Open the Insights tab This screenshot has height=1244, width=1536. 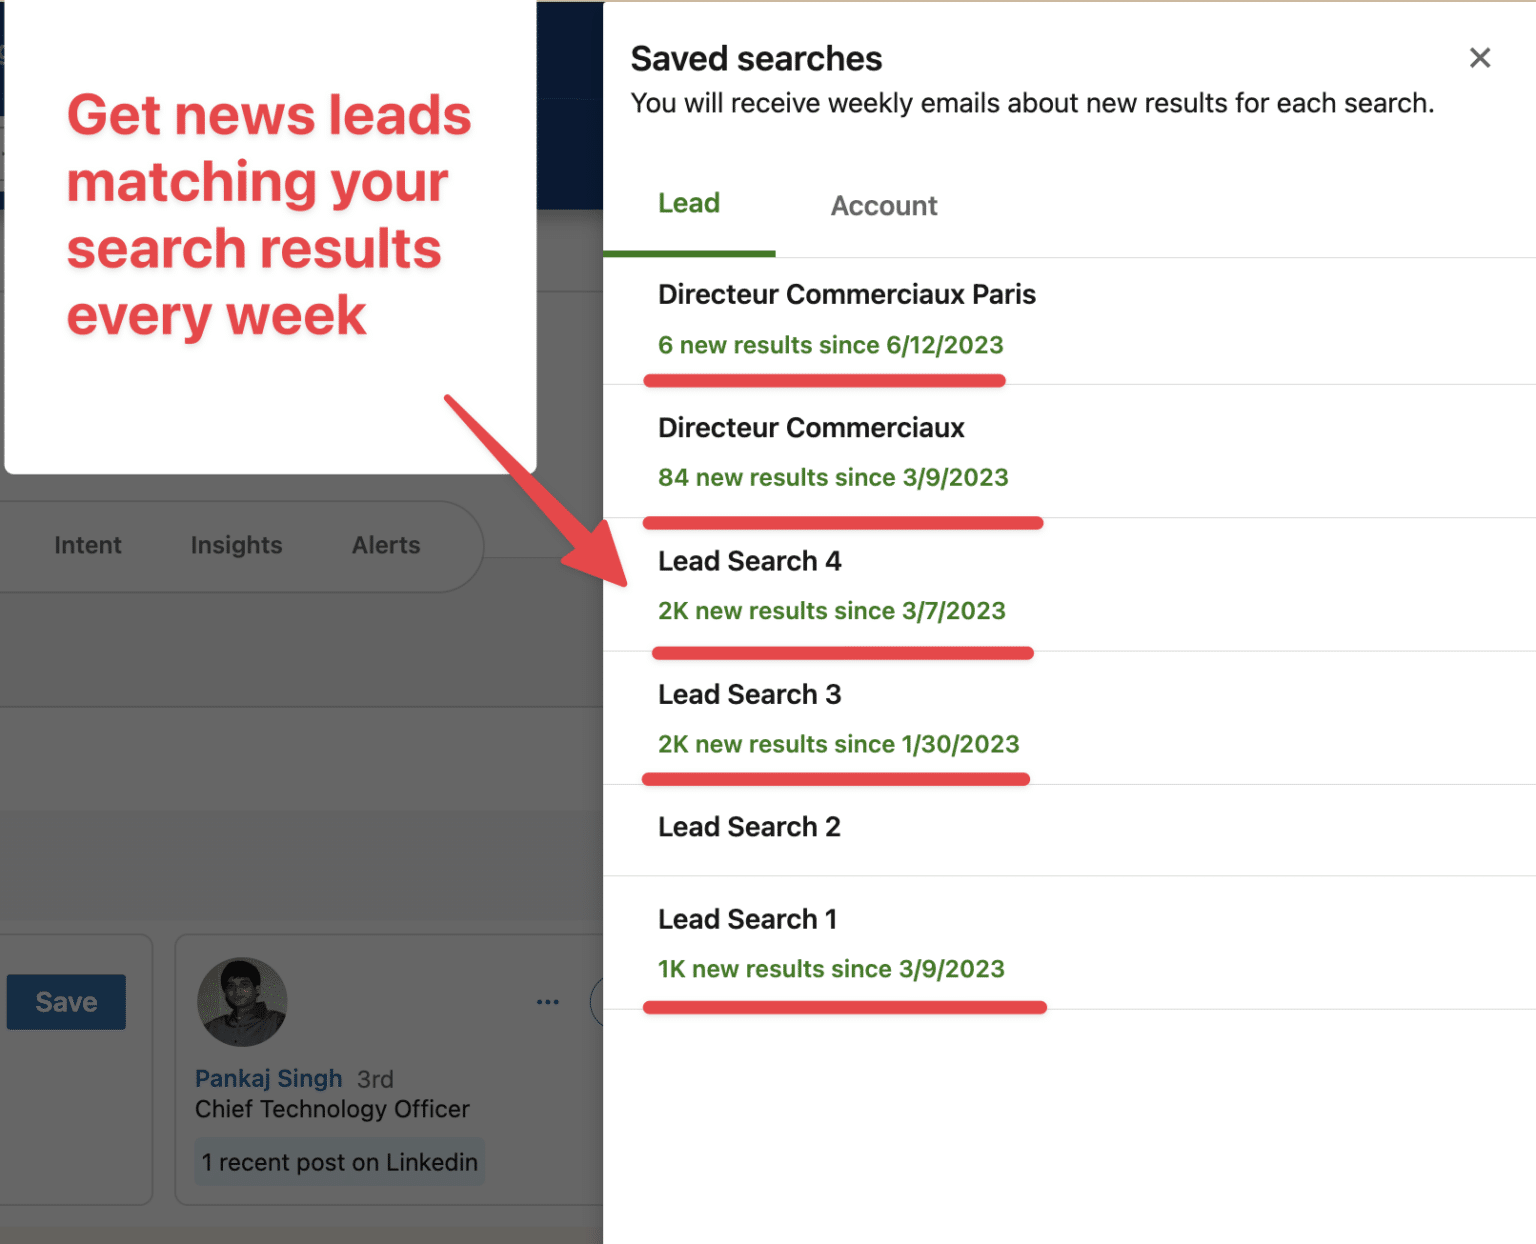pos(236,545)
